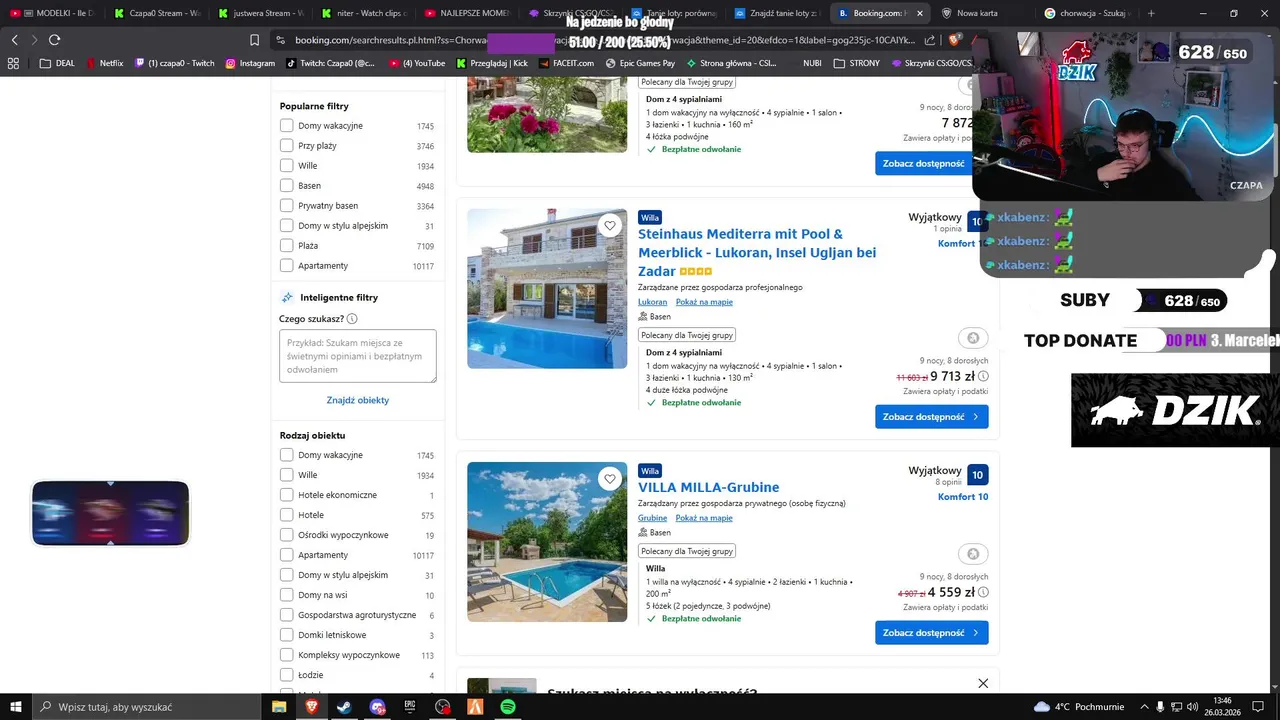1280x720 pixels.
Task: Share page via address bar icon
Action: [931, 40]
